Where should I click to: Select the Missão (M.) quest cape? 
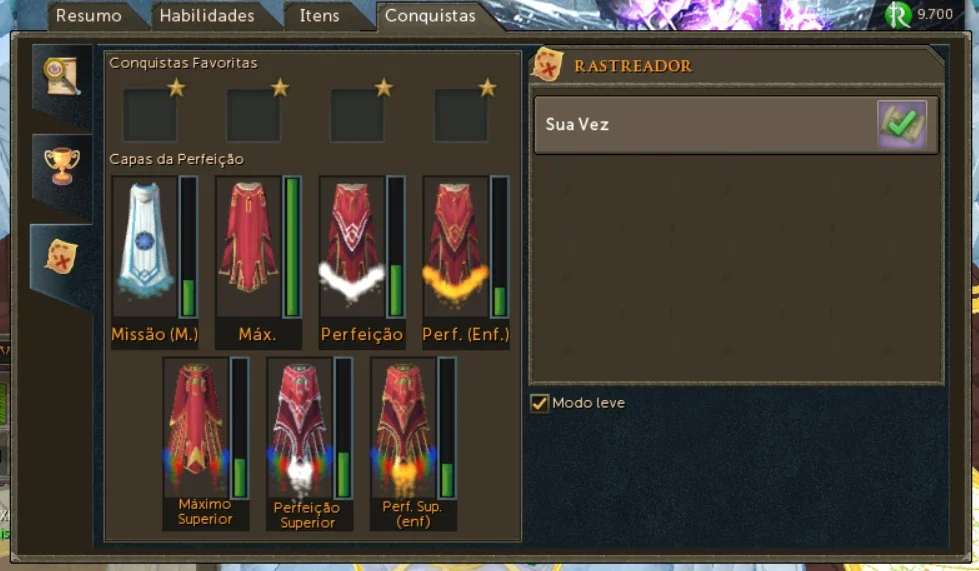tap(145, 246)
